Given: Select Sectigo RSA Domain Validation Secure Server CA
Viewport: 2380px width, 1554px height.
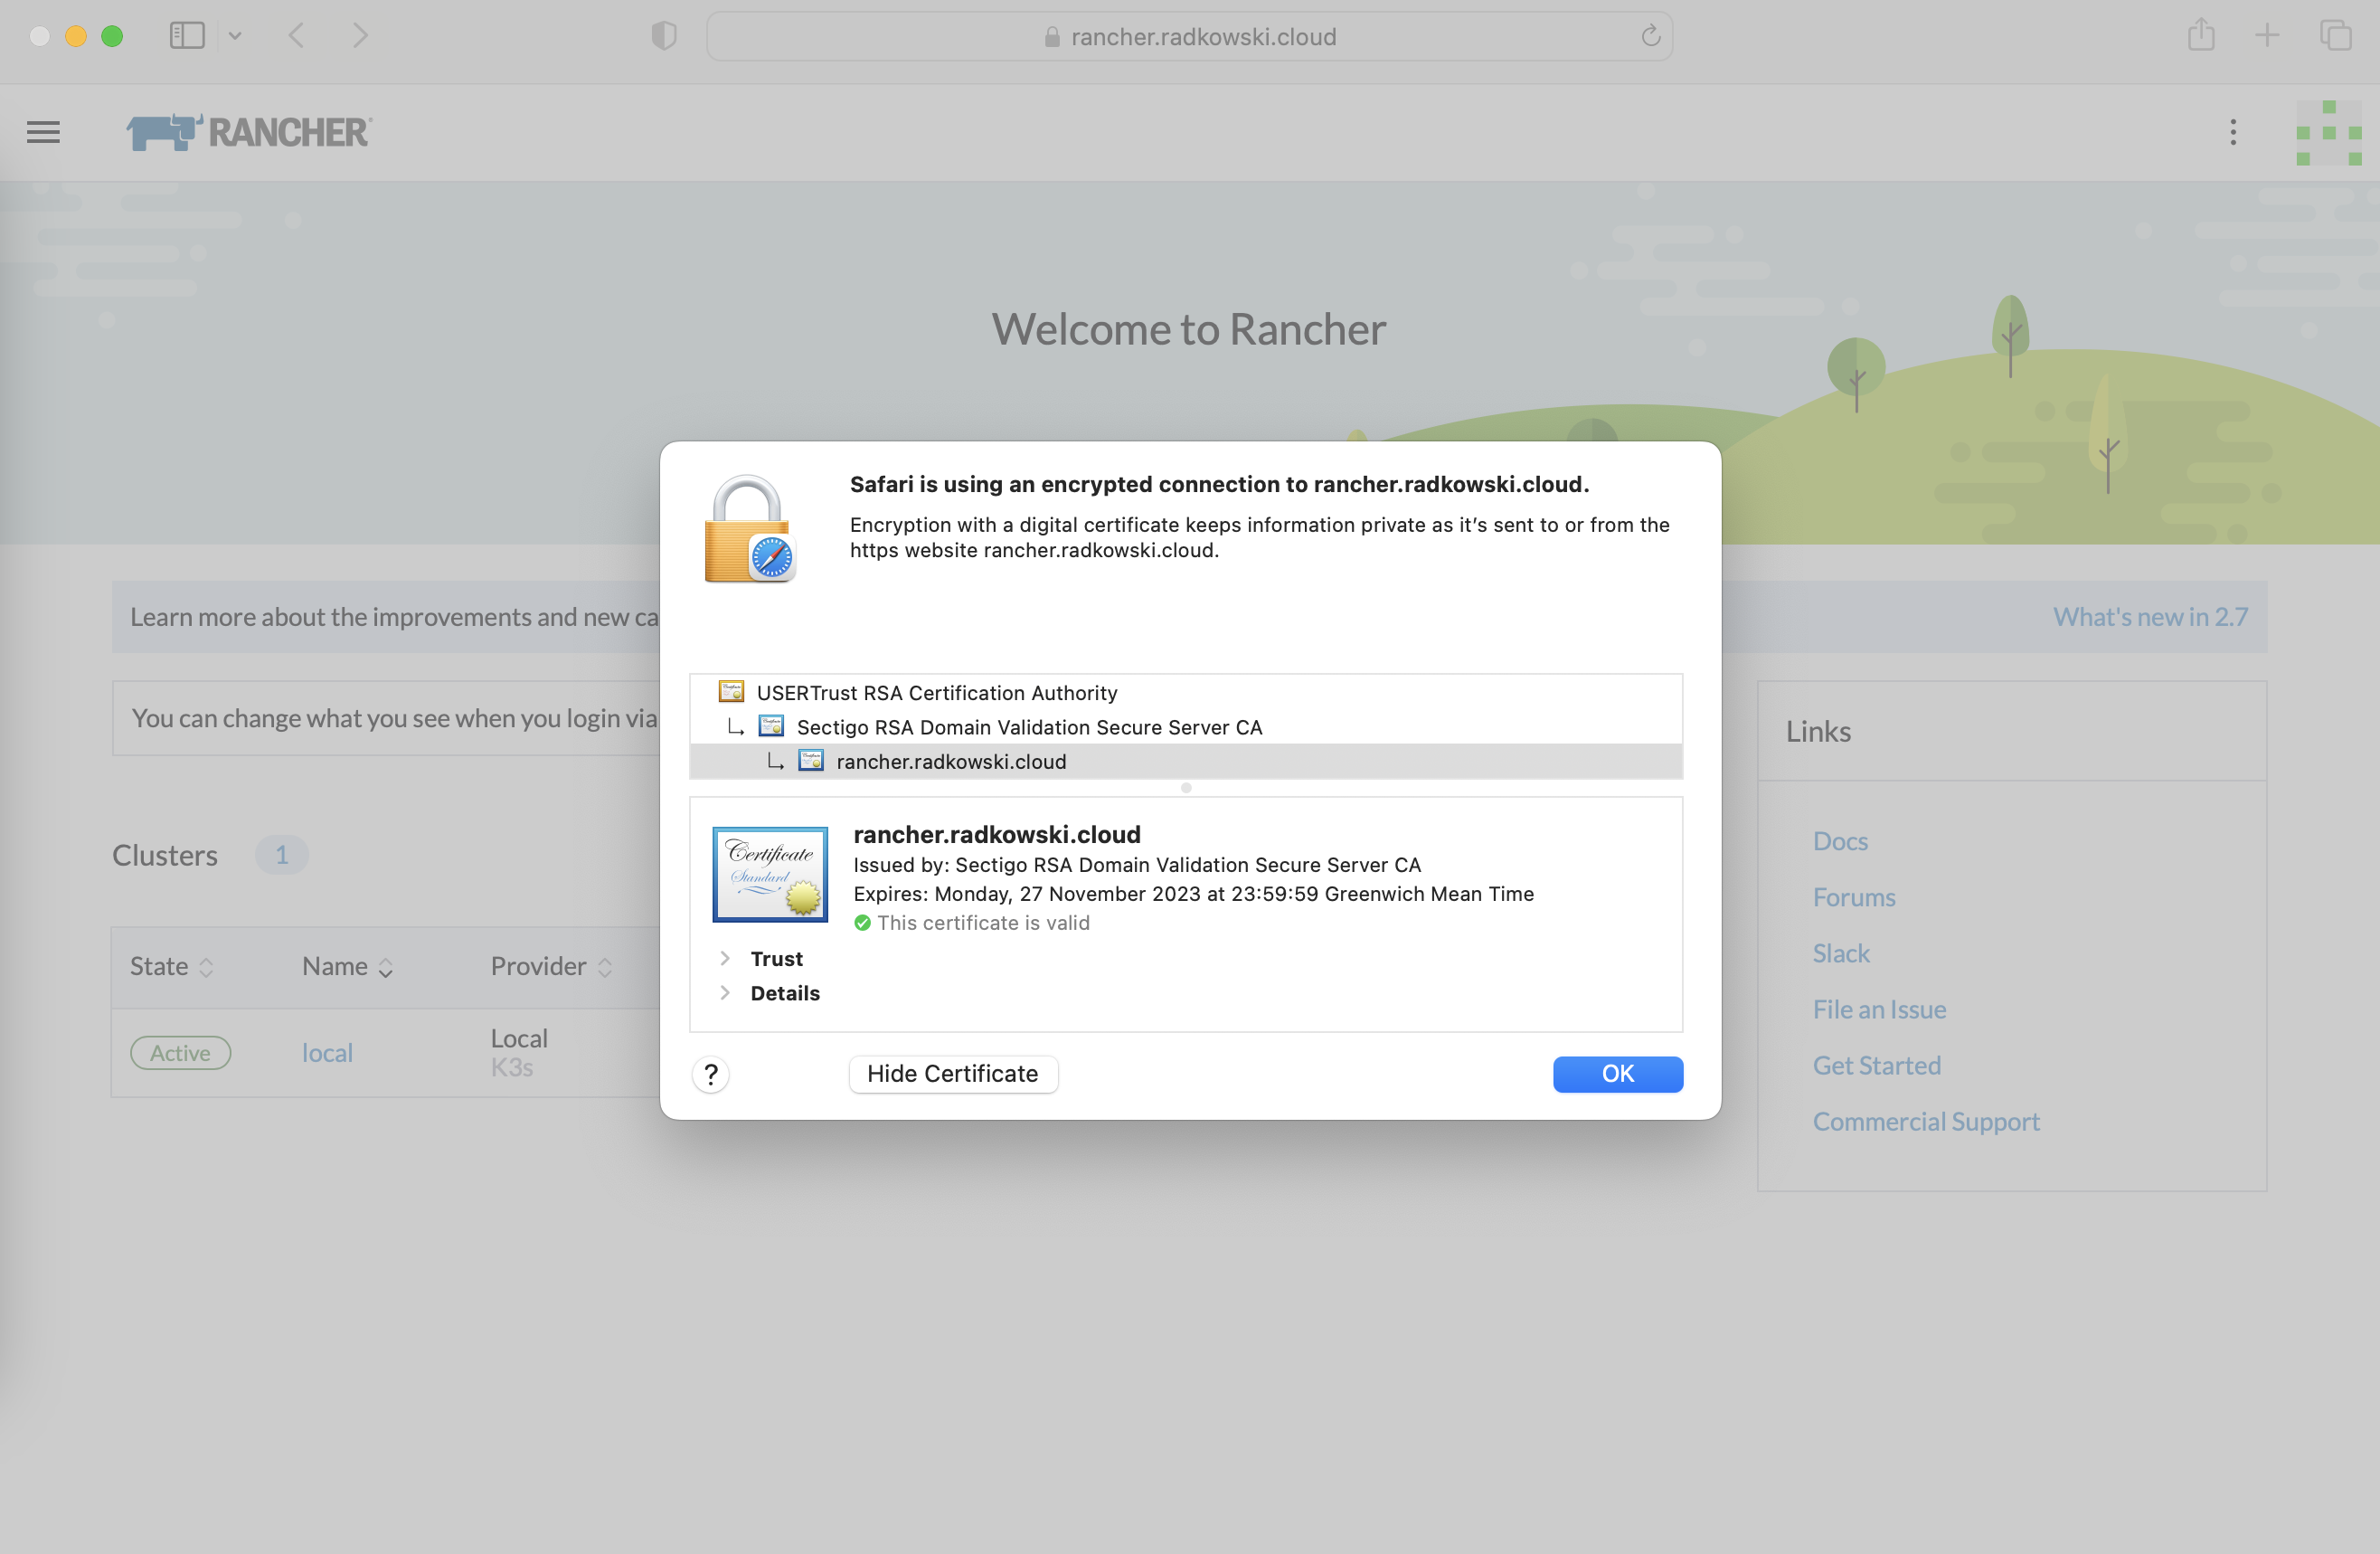Looking at the screenshot, I should click(1186, 727).
